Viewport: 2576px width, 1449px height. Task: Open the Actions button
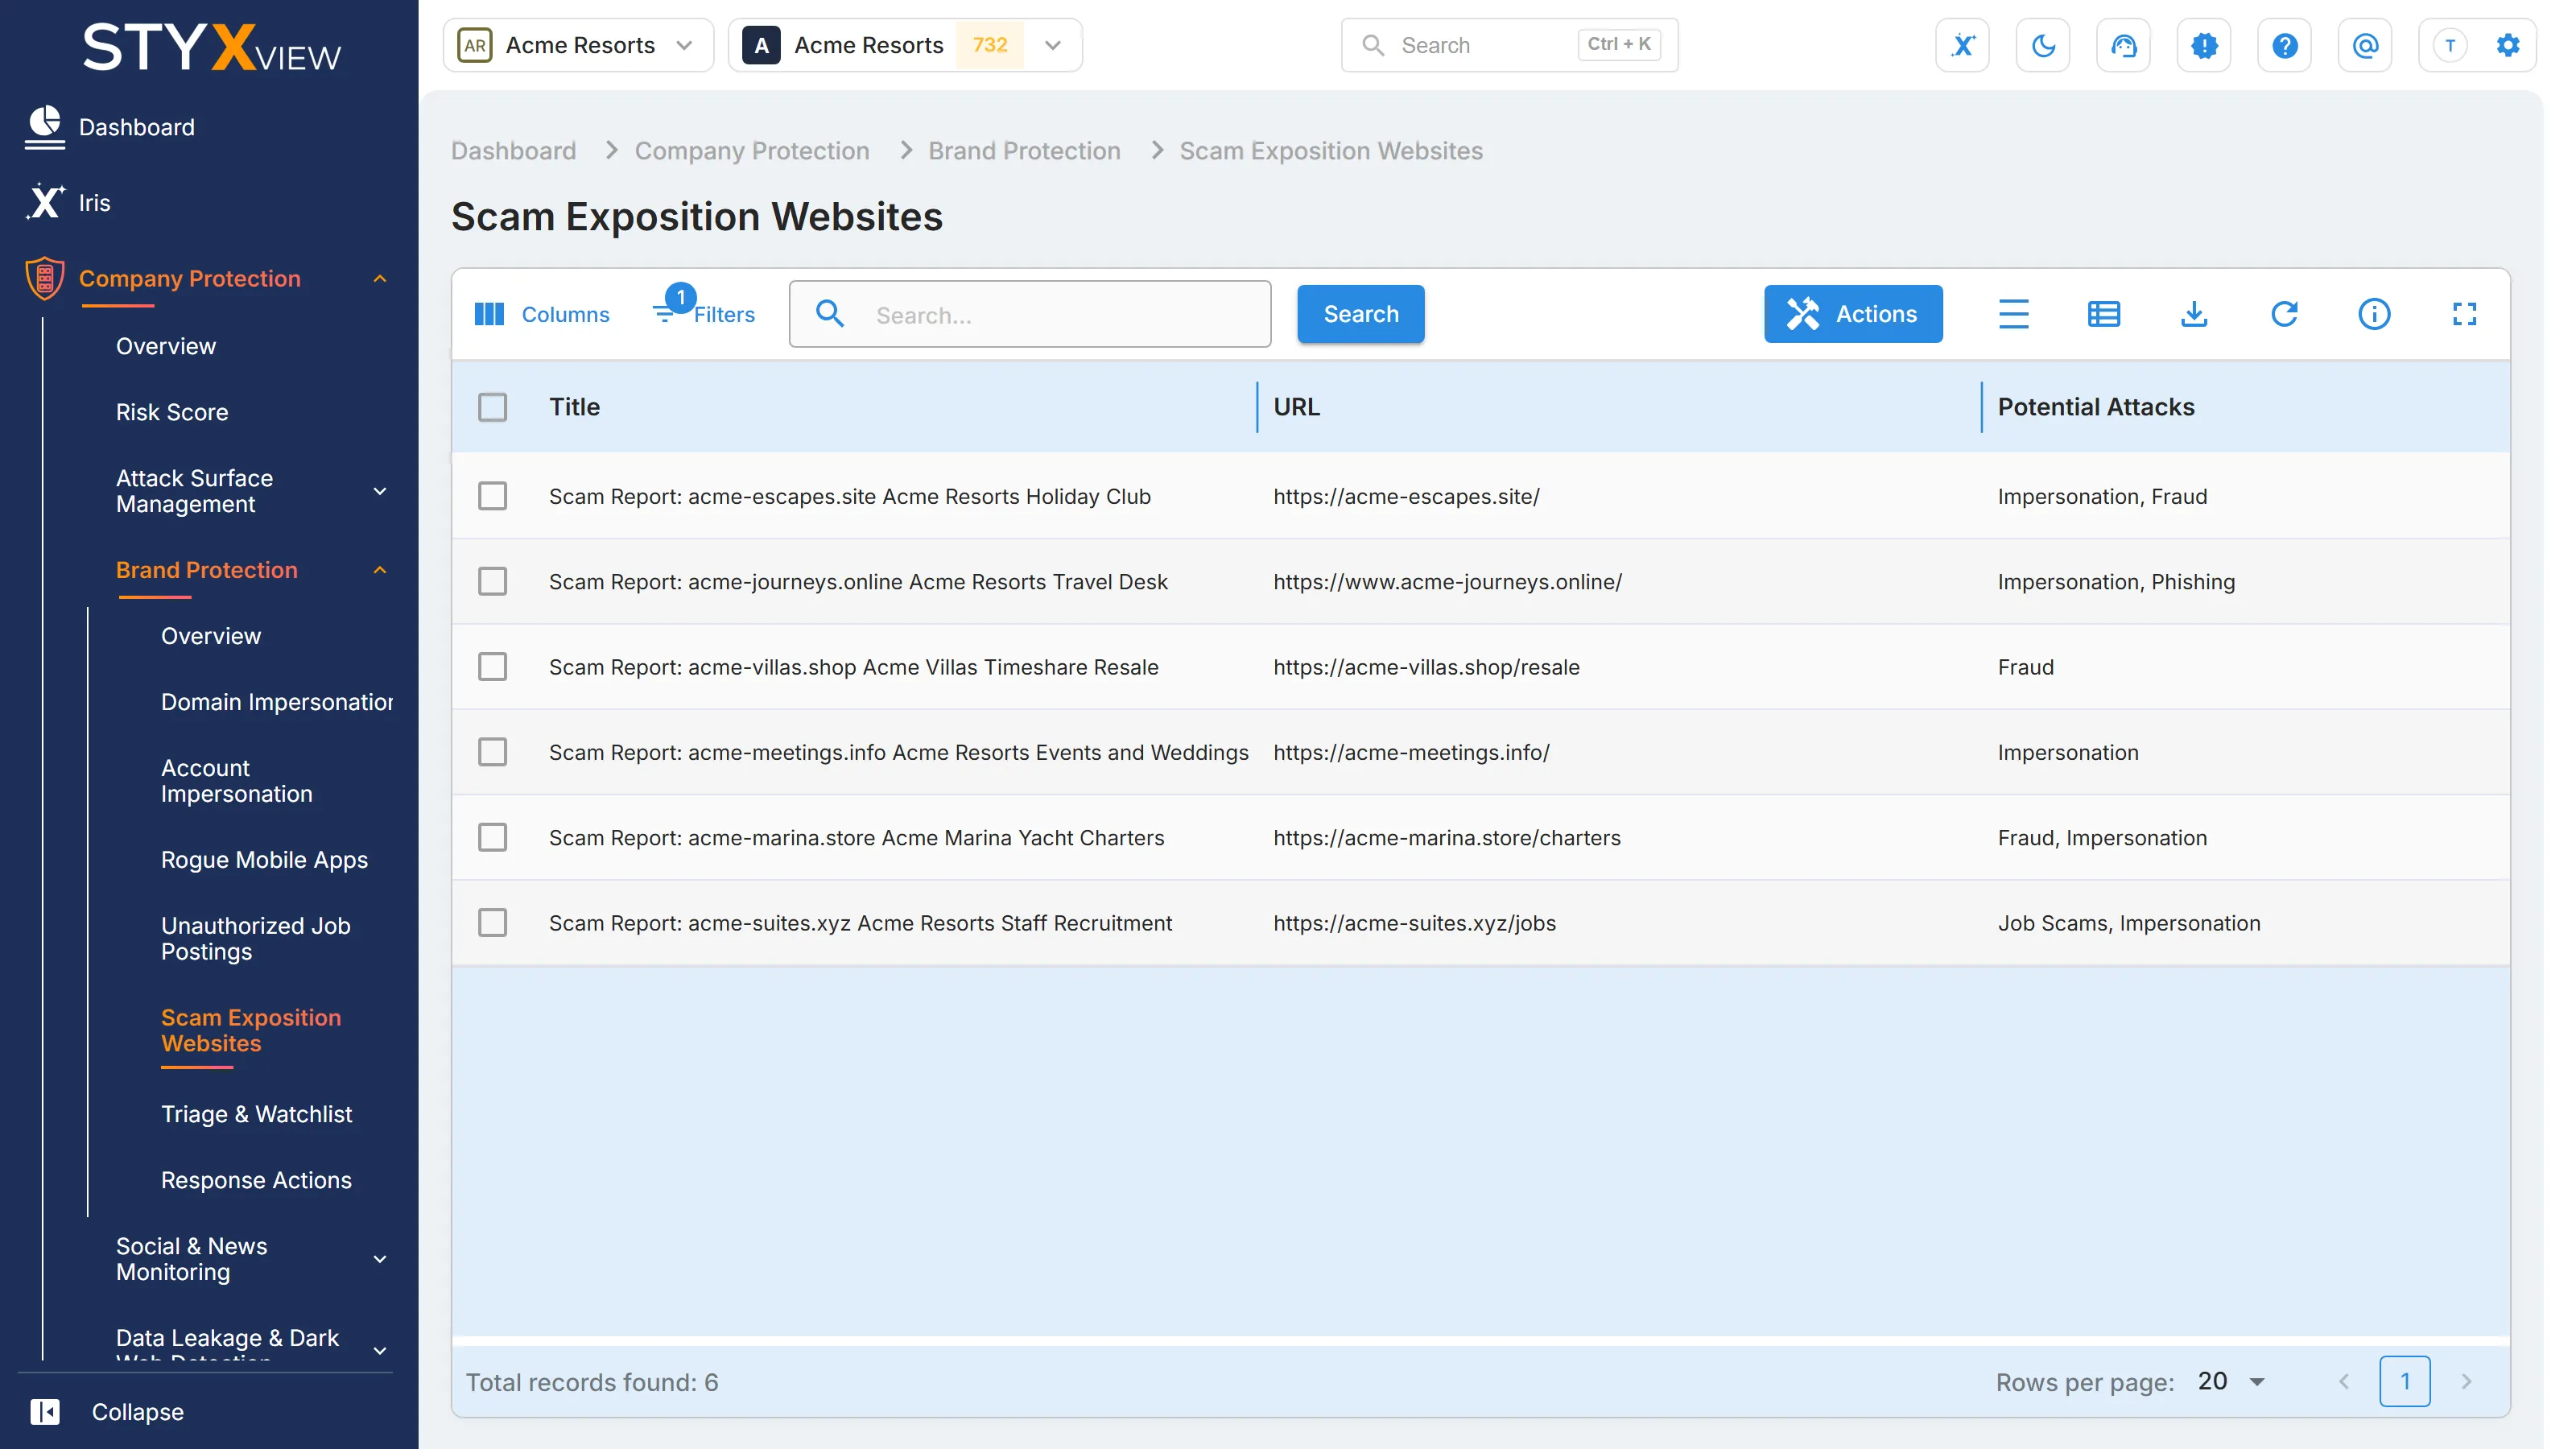point(1852,314)
